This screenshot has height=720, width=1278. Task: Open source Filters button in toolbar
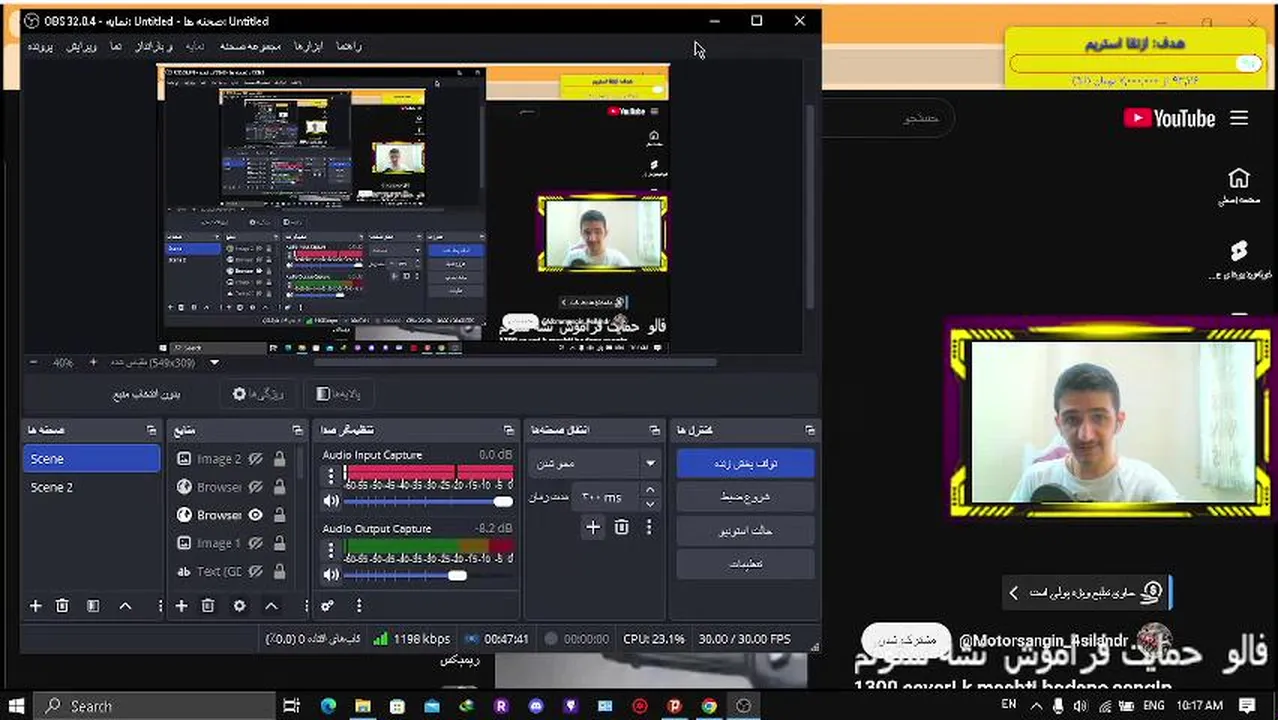(x=338, y=394)
